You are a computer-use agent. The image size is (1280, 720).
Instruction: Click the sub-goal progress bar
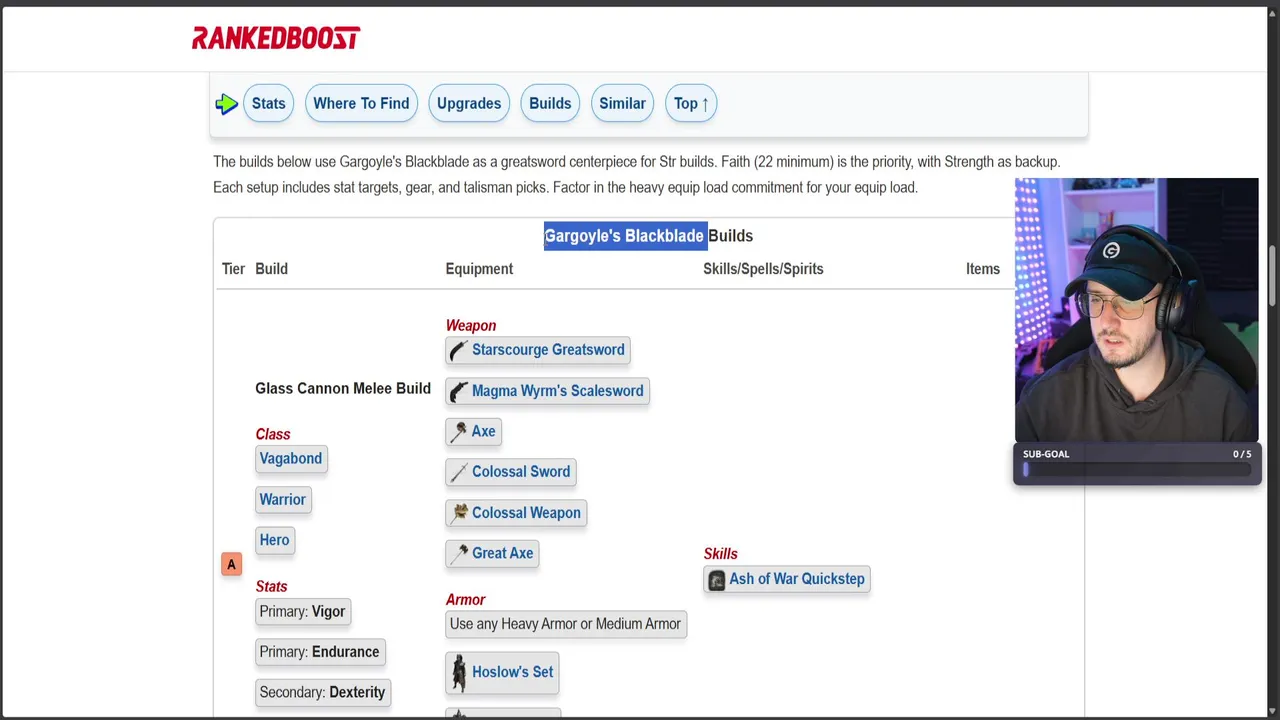point(1137,470)
